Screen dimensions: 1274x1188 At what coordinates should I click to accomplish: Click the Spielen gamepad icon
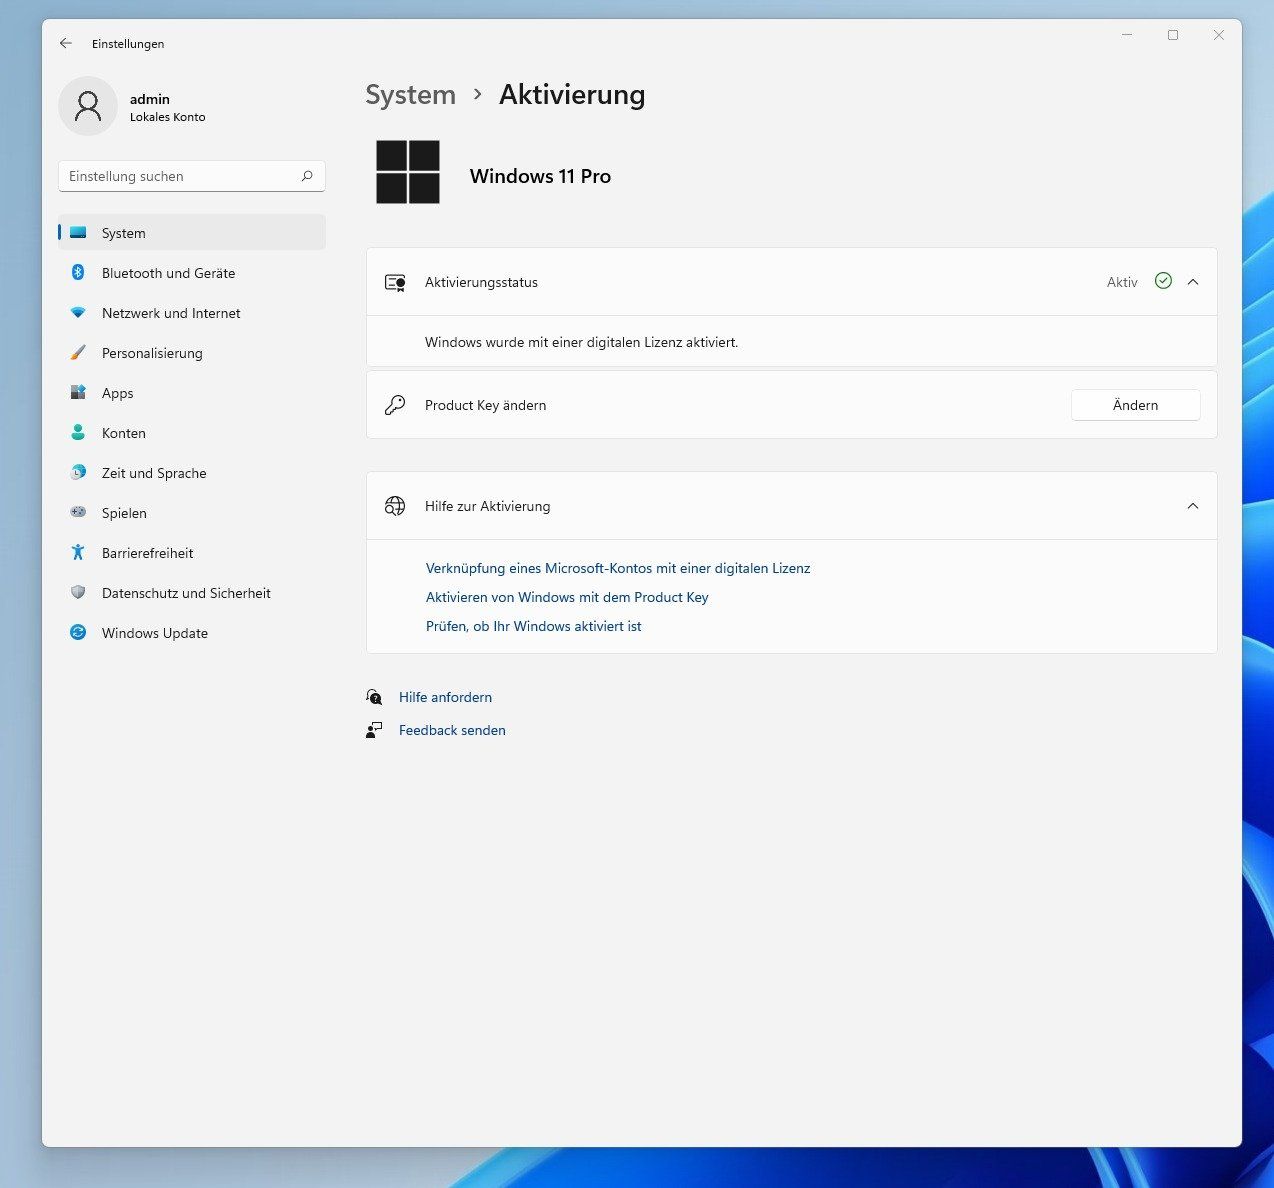78,512
